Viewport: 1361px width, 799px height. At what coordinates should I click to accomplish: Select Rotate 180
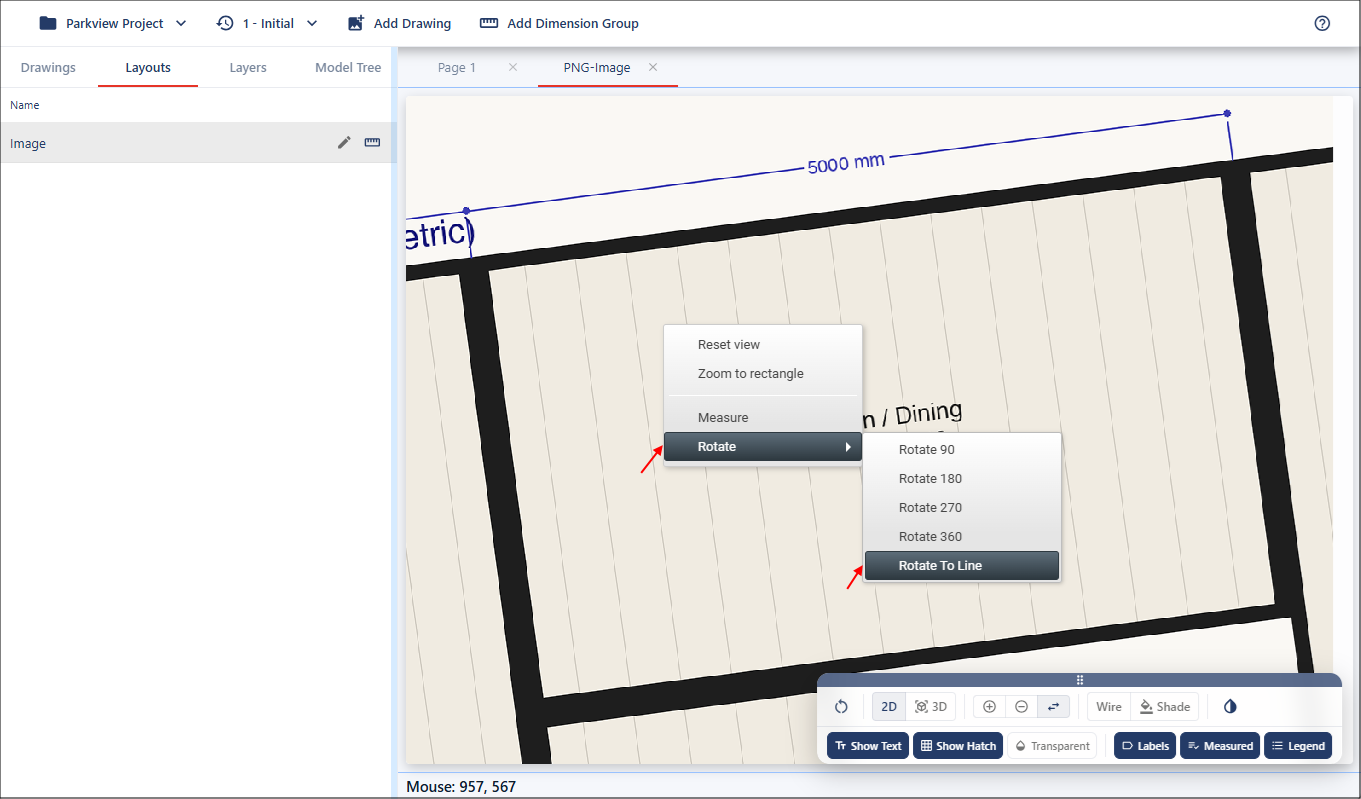(961, 478)
